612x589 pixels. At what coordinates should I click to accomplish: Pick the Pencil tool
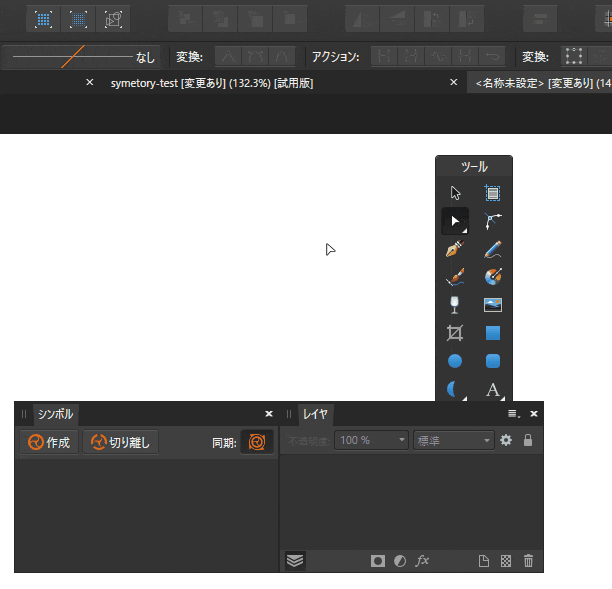[493, 249]
